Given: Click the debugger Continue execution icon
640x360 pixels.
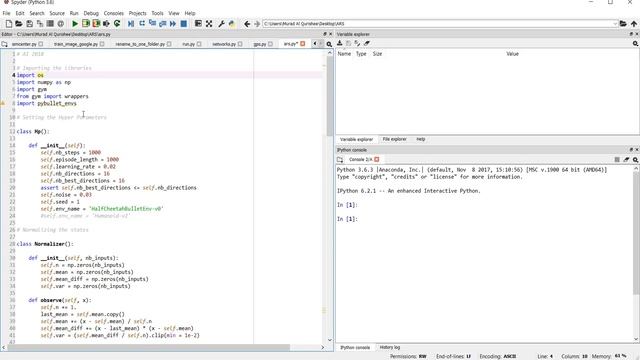Looking at the screenshot, I should coord(173,24).
